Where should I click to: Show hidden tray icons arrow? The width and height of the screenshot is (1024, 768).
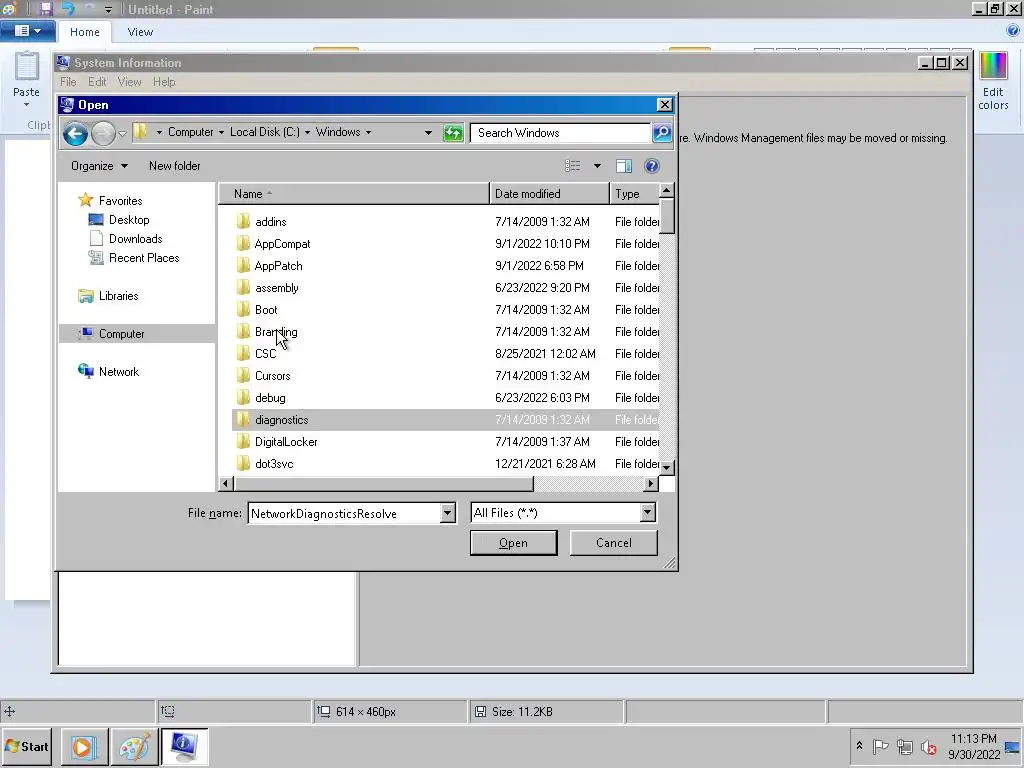[859, 746]
